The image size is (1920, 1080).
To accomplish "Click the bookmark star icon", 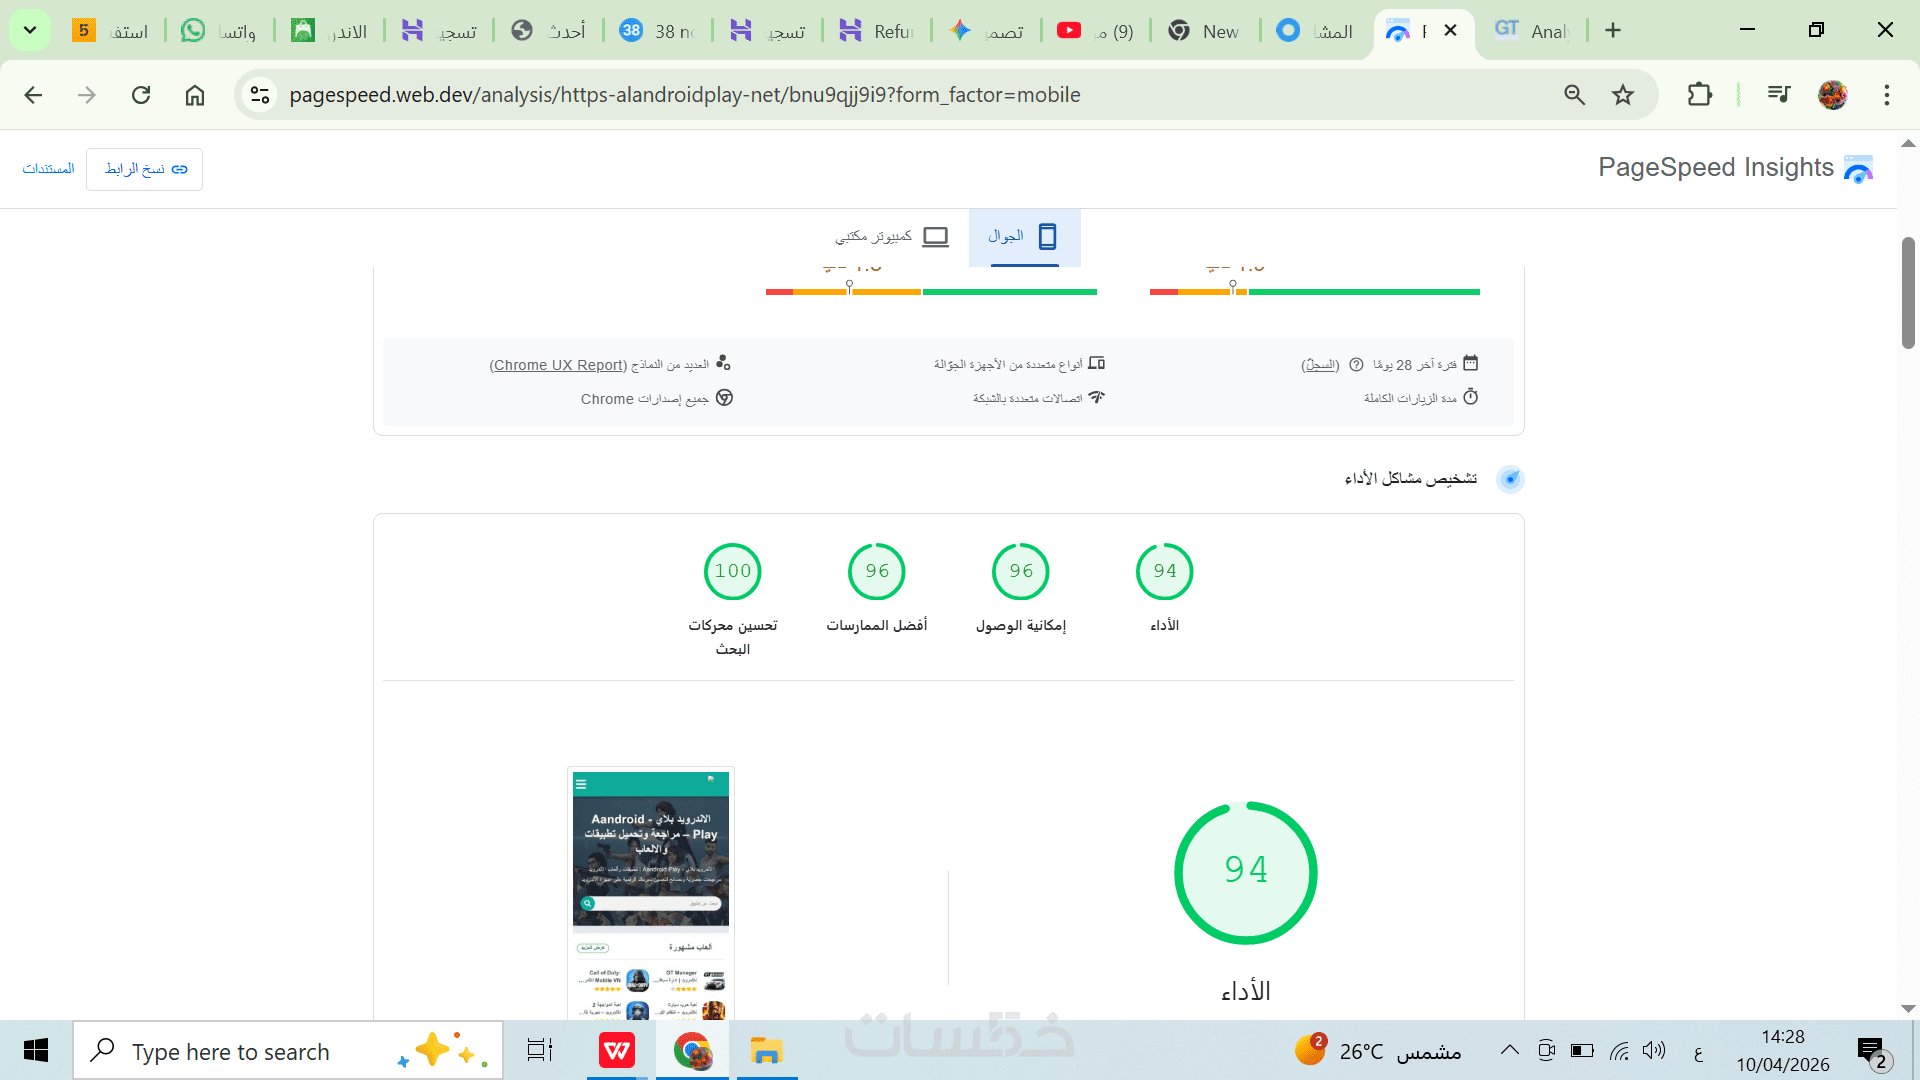I will (x=1622, y=95).
